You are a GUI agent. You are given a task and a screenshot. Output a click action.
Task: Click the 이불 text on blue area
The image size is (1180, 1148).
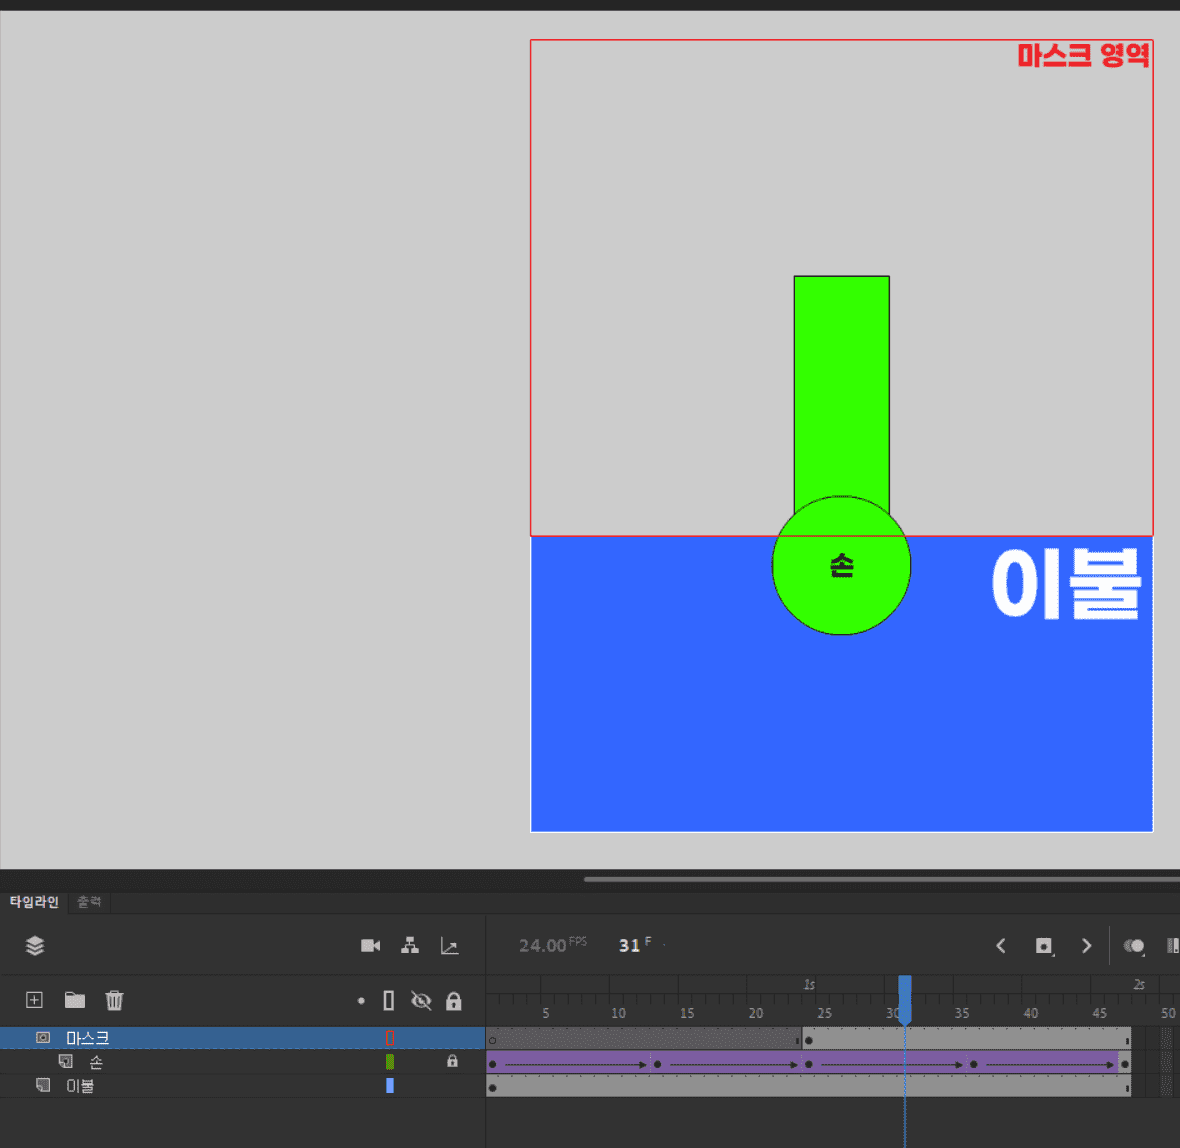[x=1066, y=583]
